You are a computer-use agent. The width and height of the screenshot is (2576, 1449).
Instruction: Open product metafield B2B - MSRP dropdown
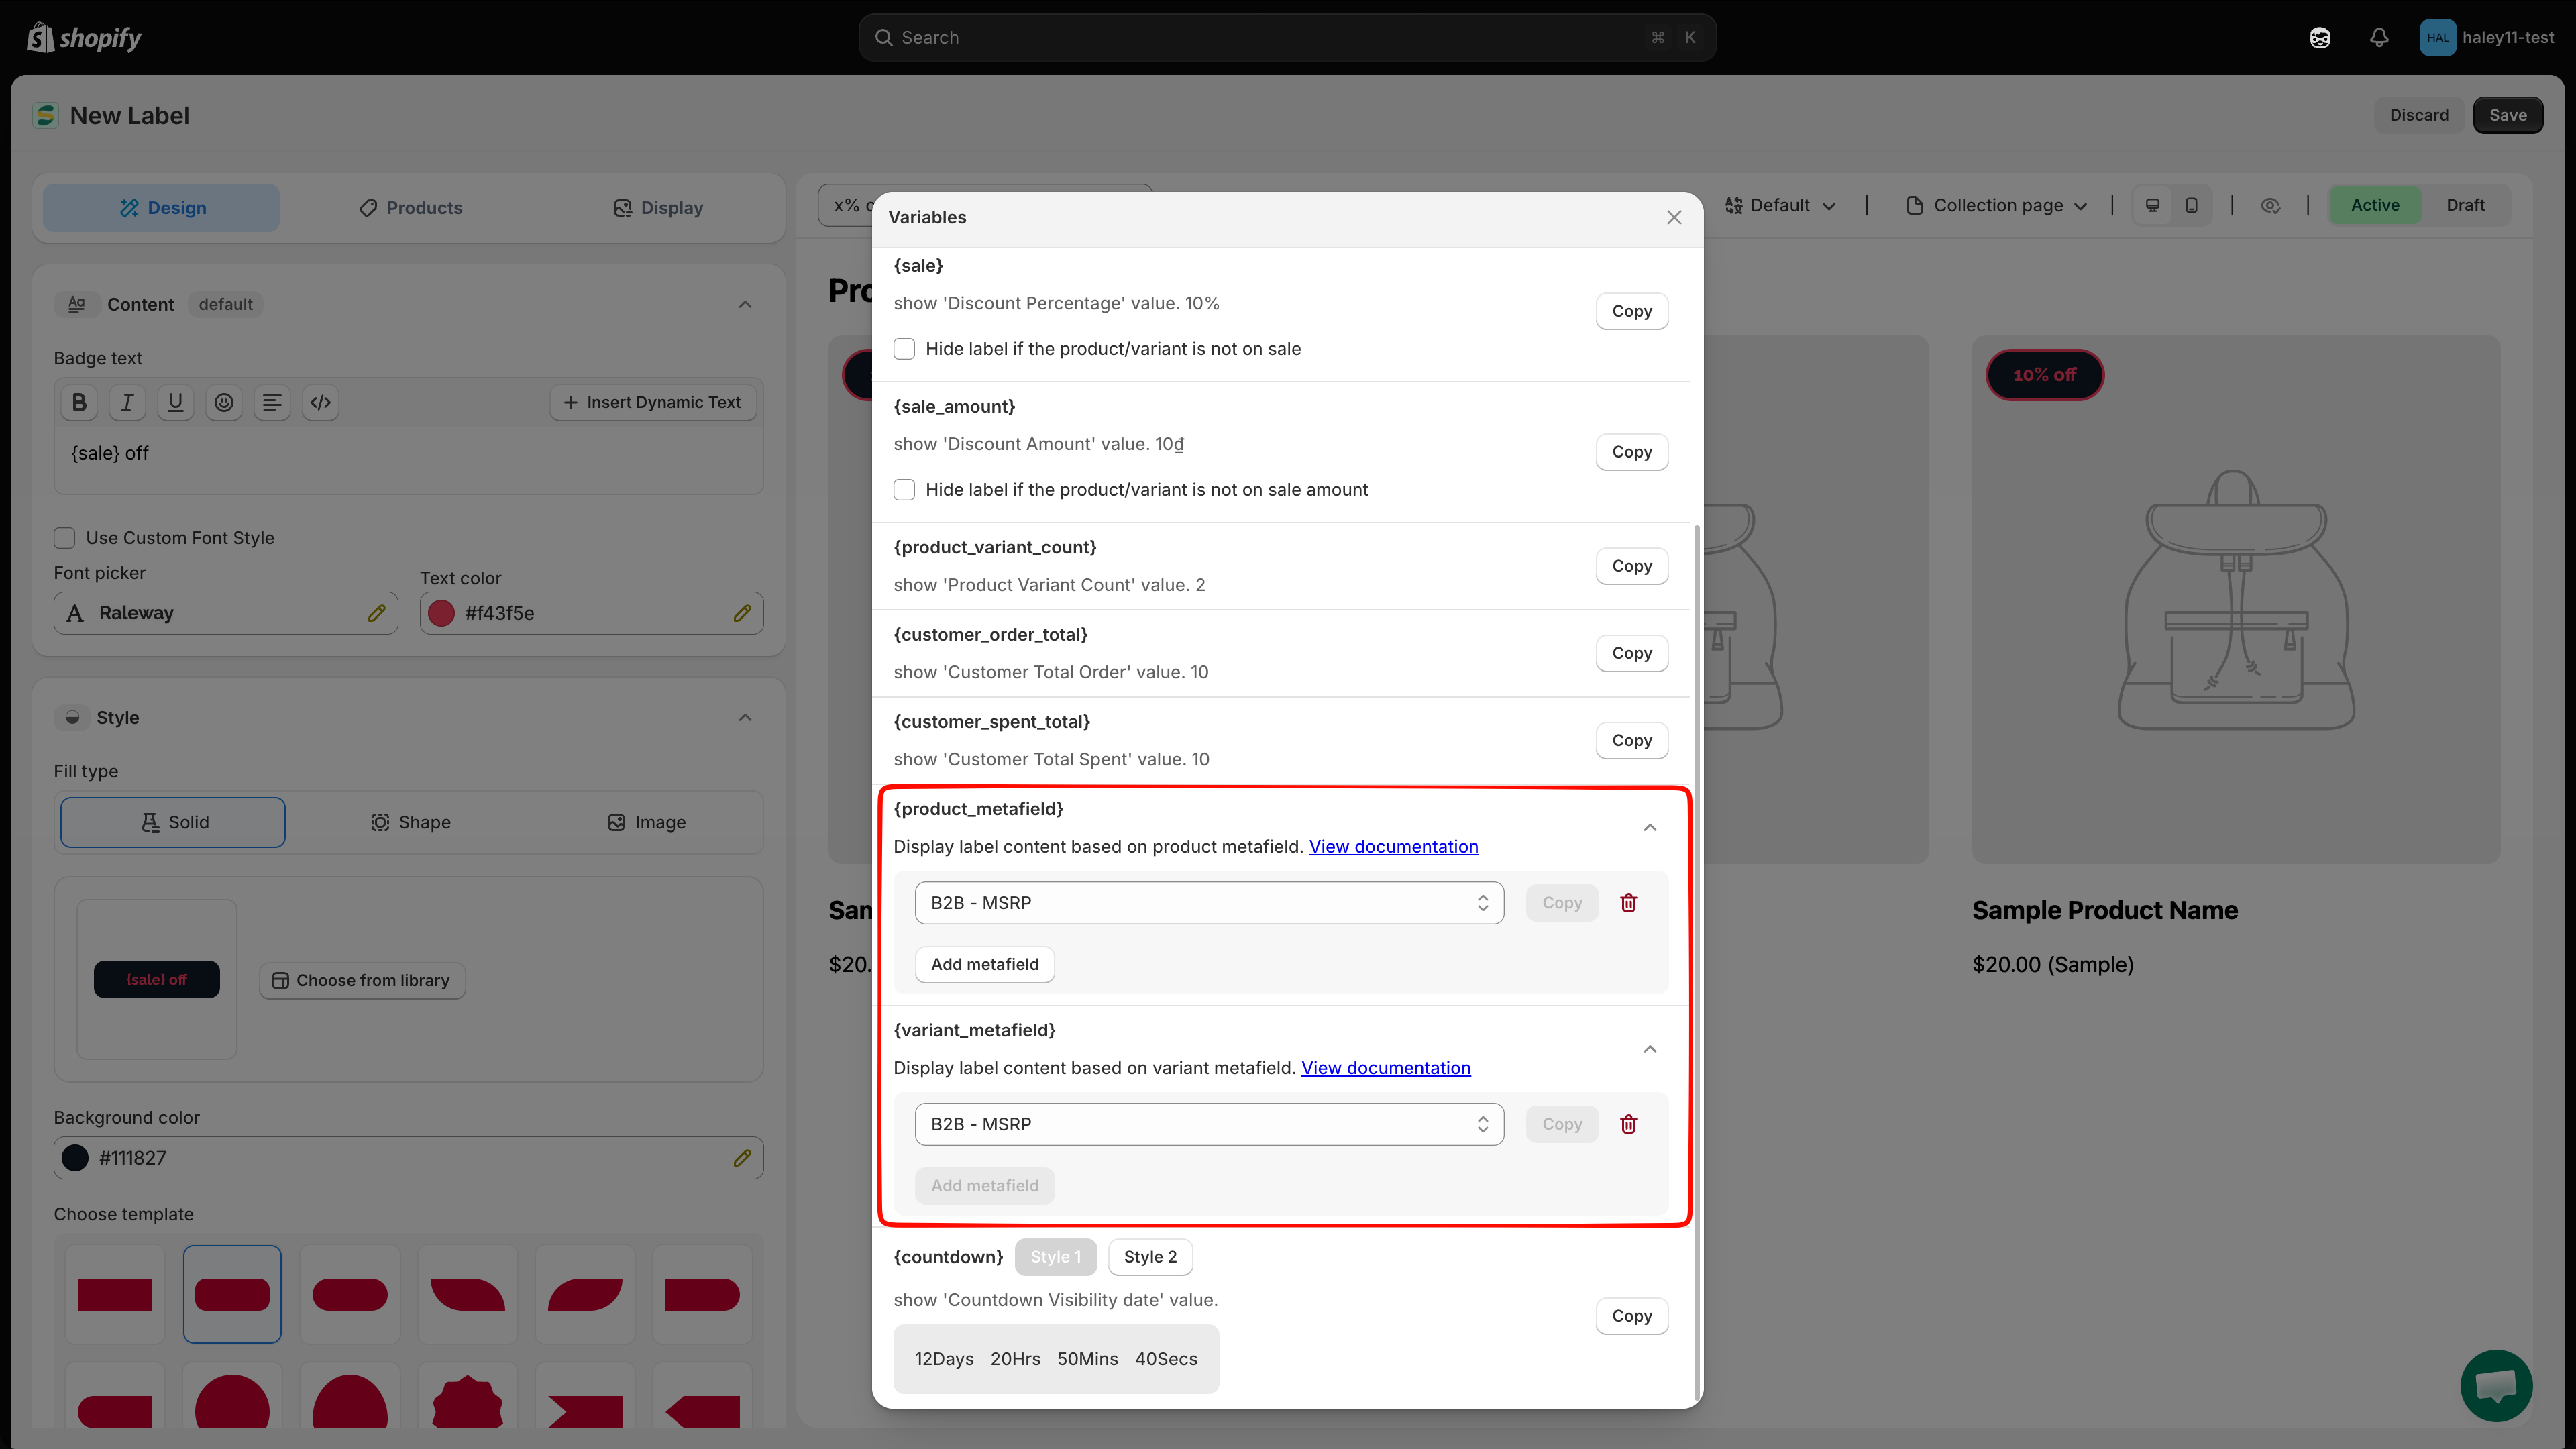coord(1209,903)
